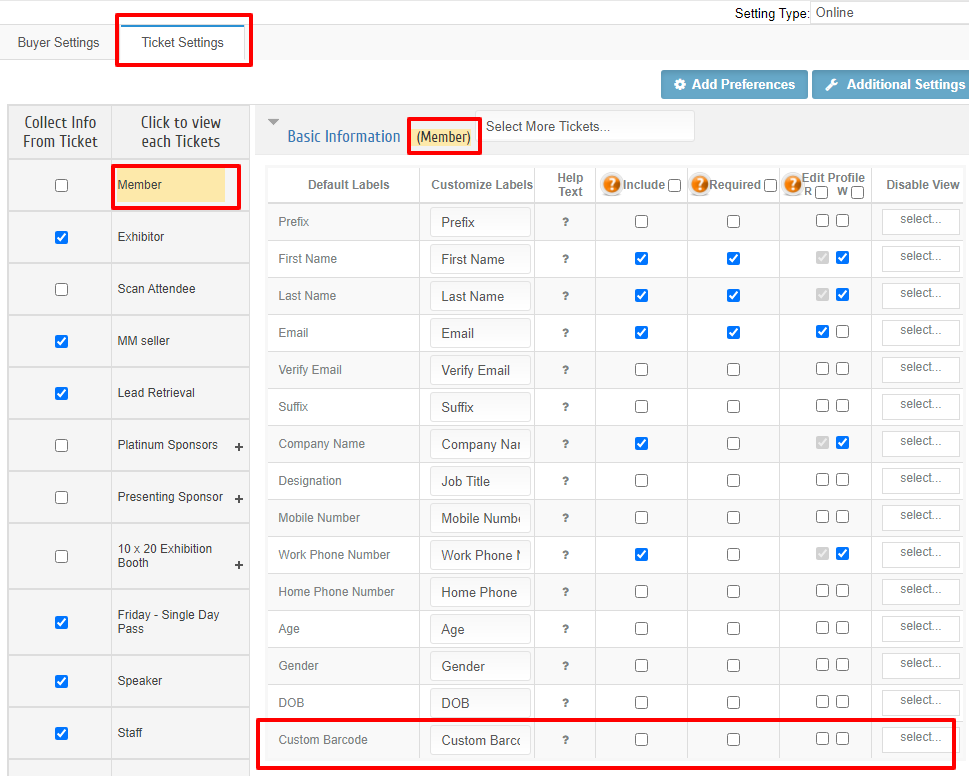This screenshot has height=776, width=969.
Task: Open the Ticket Settings tab
Action: pos(182,43)
